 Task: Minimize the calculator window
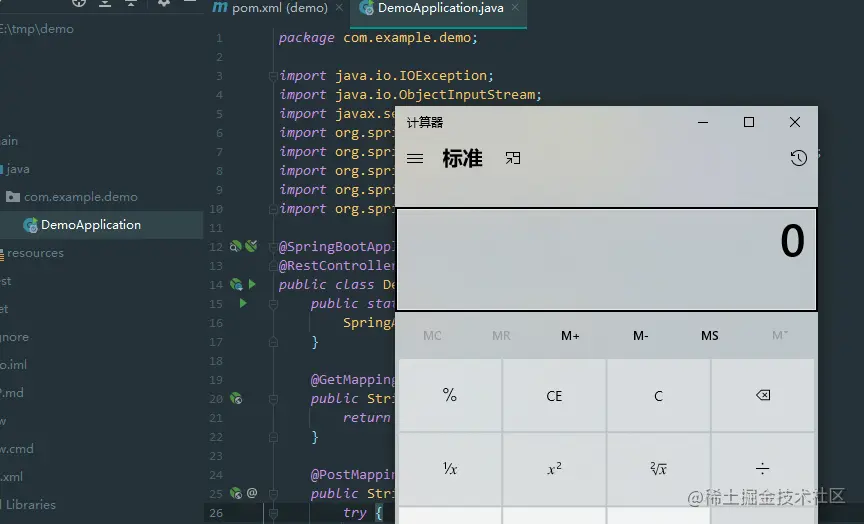[x=703, y=122]
